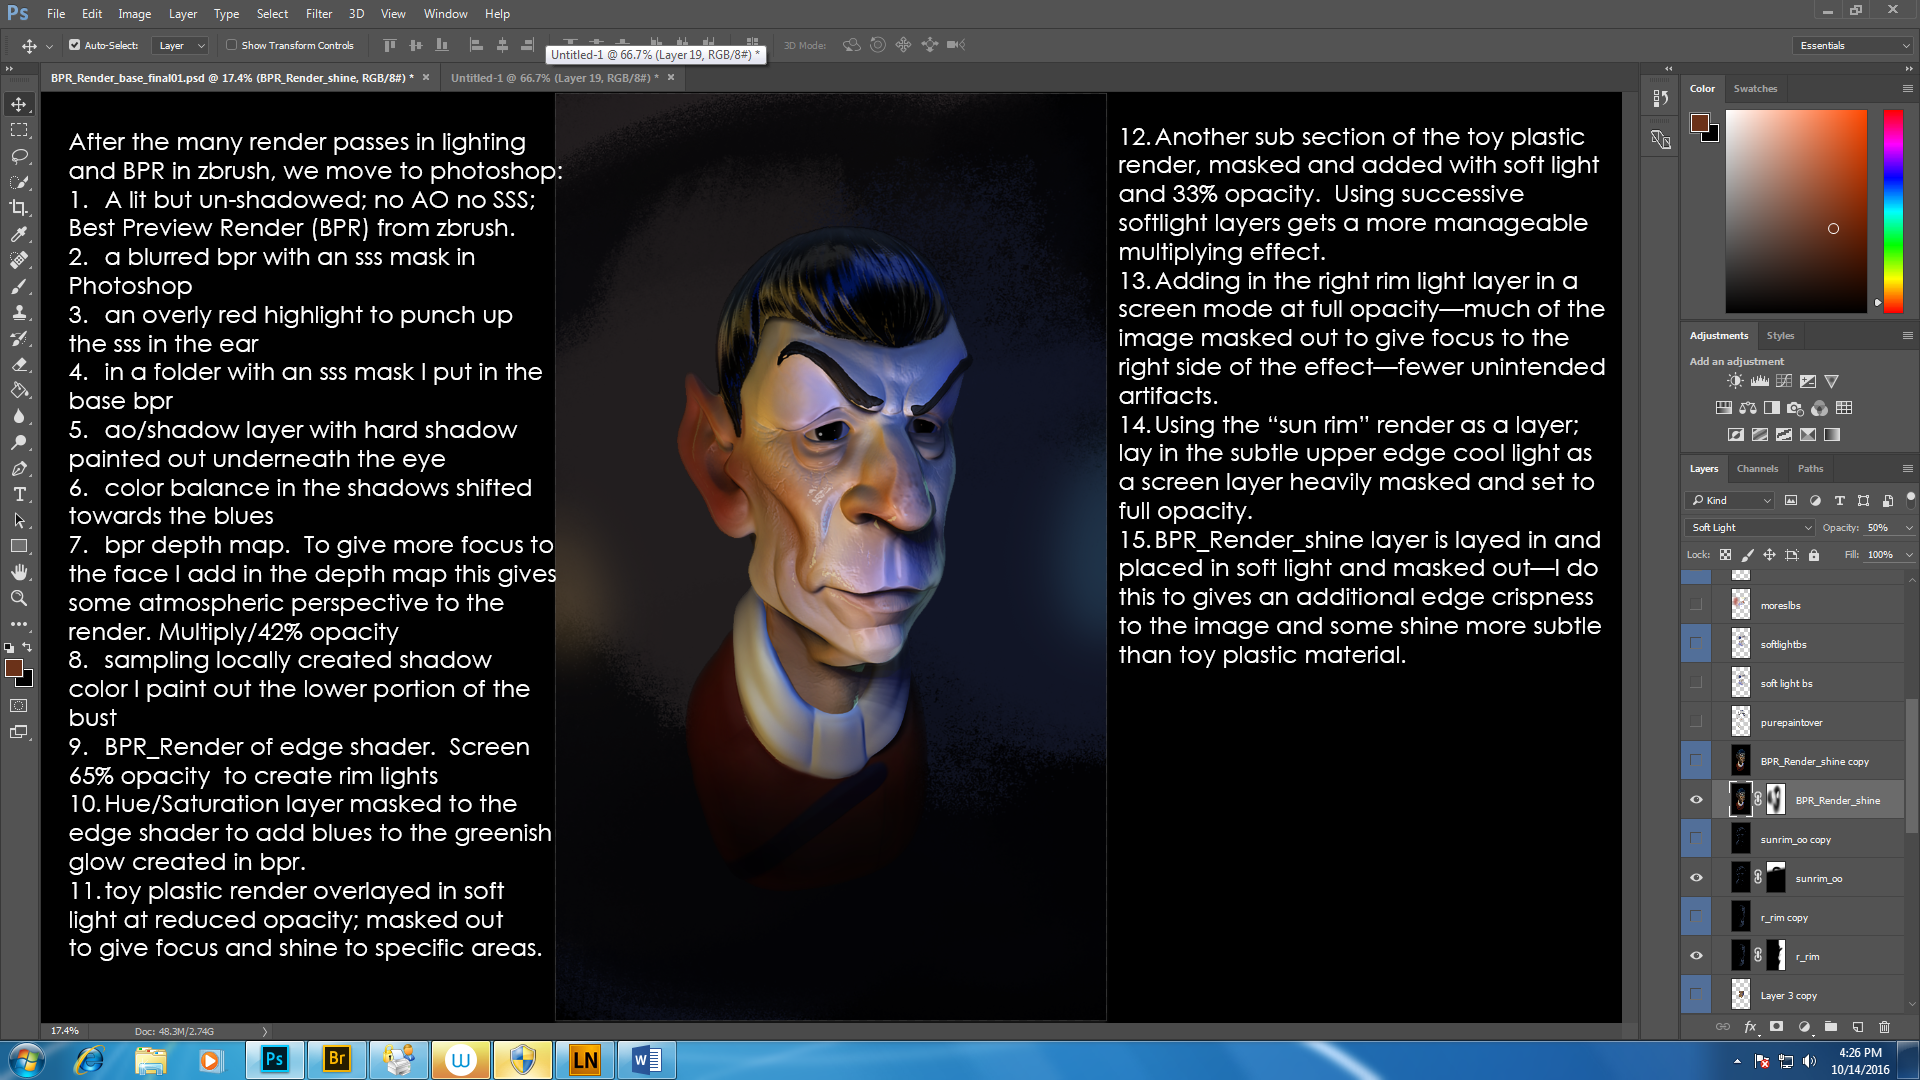Click the BPR_Render_shine layer mask thumbnail
1920x1080 pixels.
pyautogui.click(x=1776, y=800)
